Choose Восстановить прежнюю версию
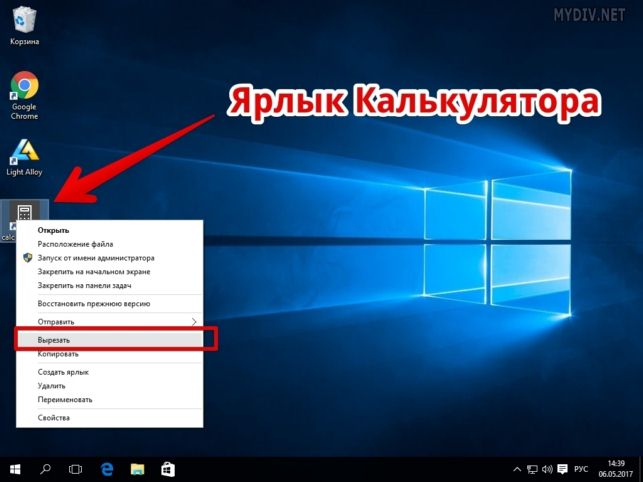The image size is (643, 482). coord(109,304)
